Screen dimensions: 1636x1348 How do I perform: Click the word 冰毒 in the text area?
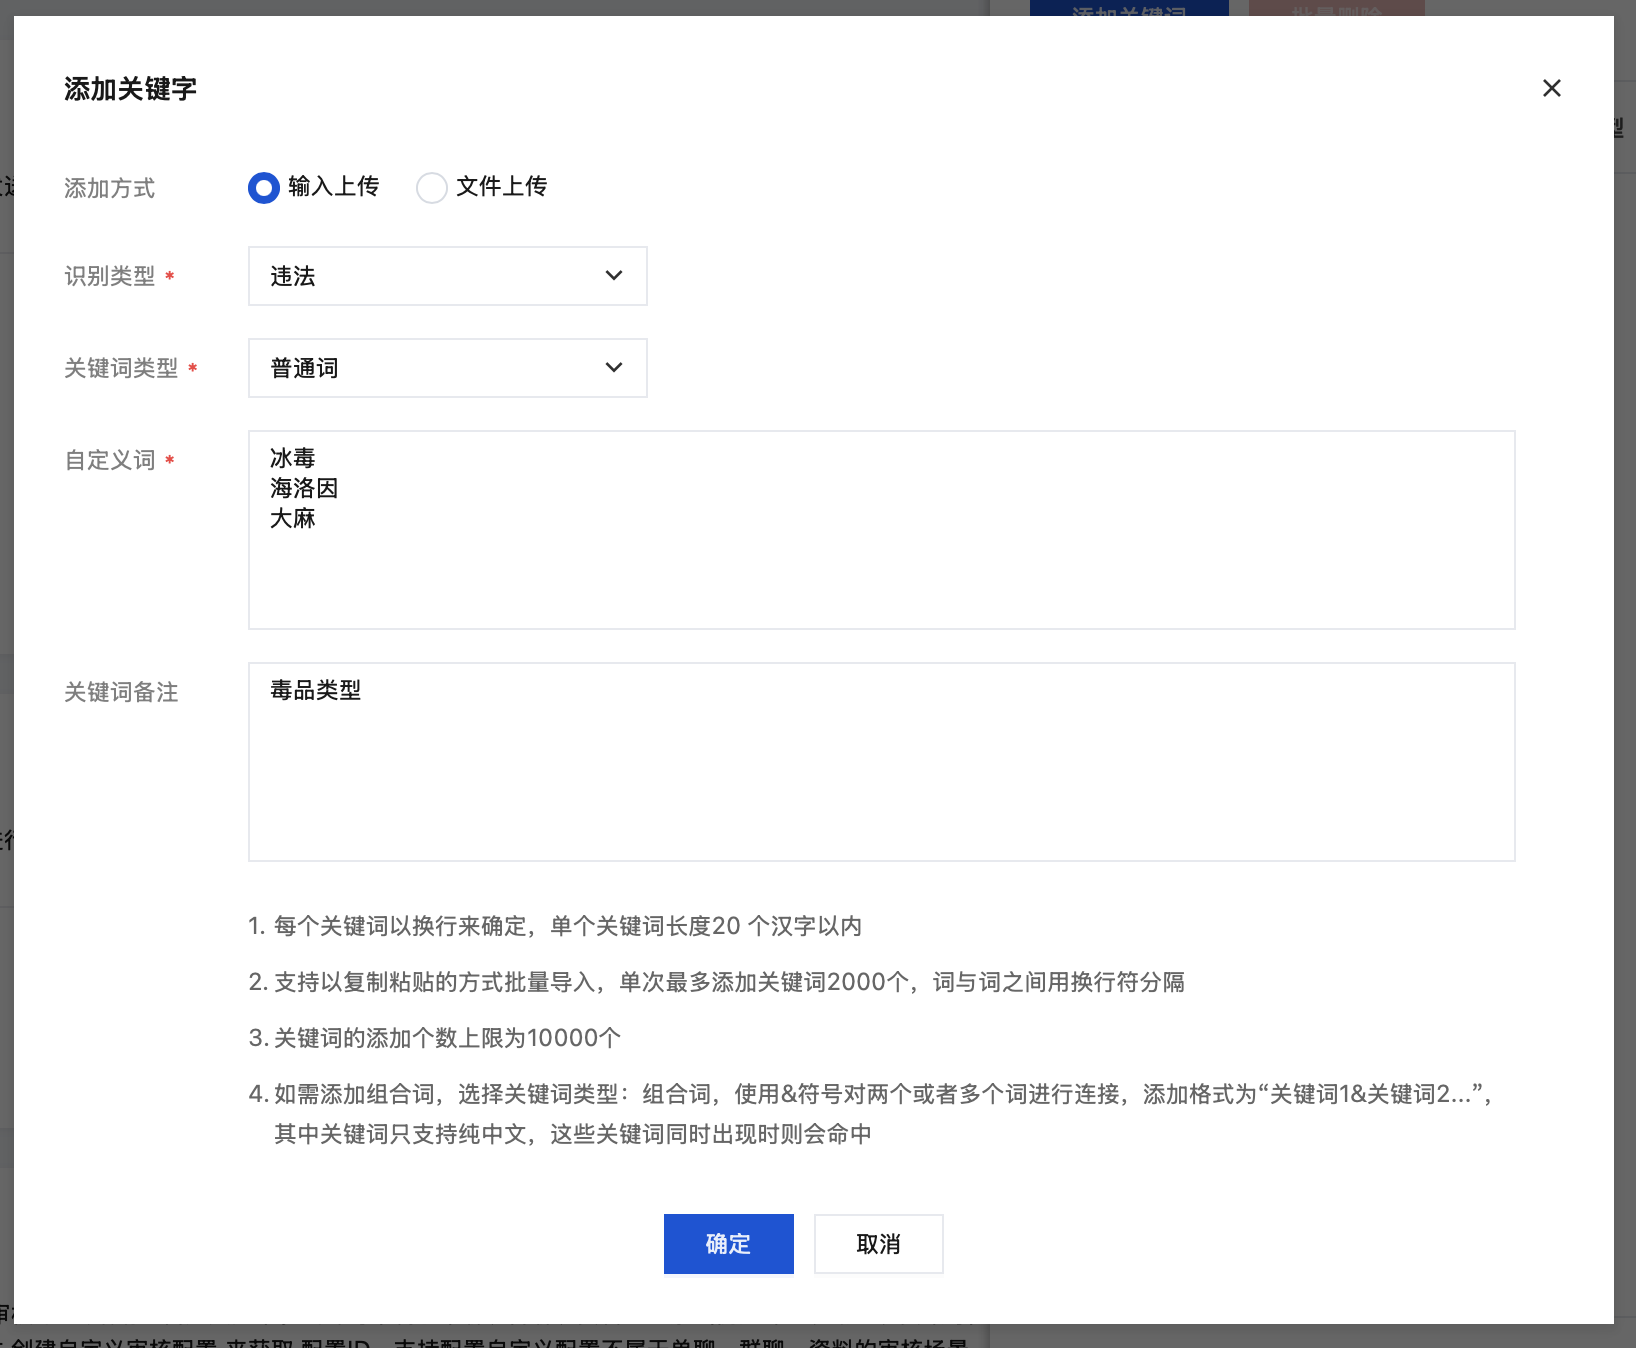click(x=293, y=458)
